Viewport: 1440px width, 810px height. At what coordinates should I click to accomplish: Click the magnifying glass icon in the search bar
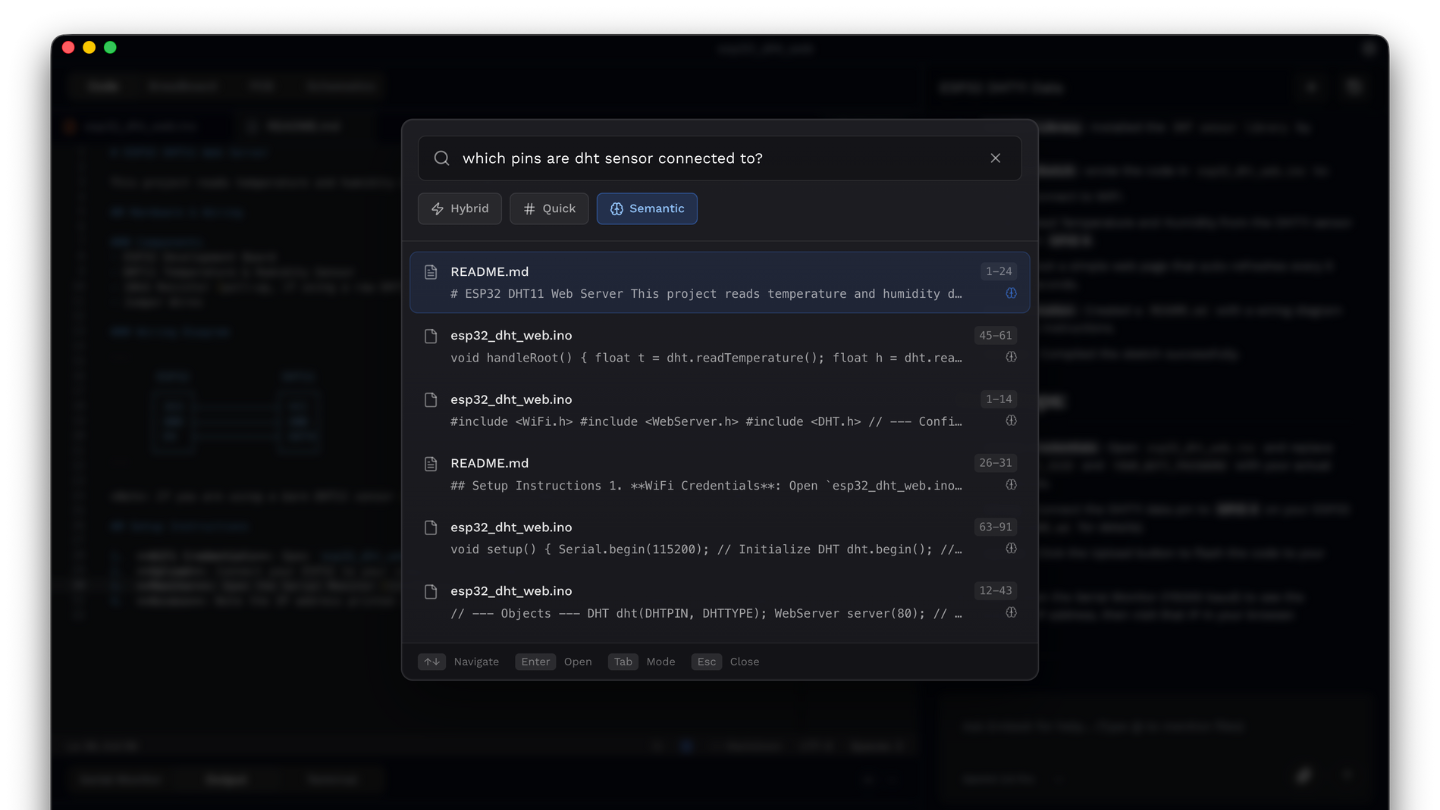440,158
